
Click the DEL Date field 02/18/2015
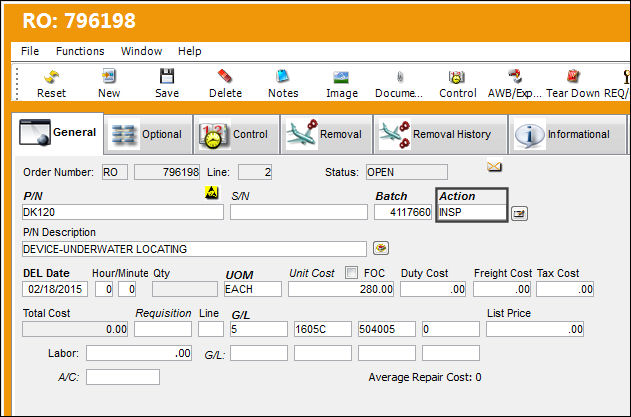coord(55,289)
